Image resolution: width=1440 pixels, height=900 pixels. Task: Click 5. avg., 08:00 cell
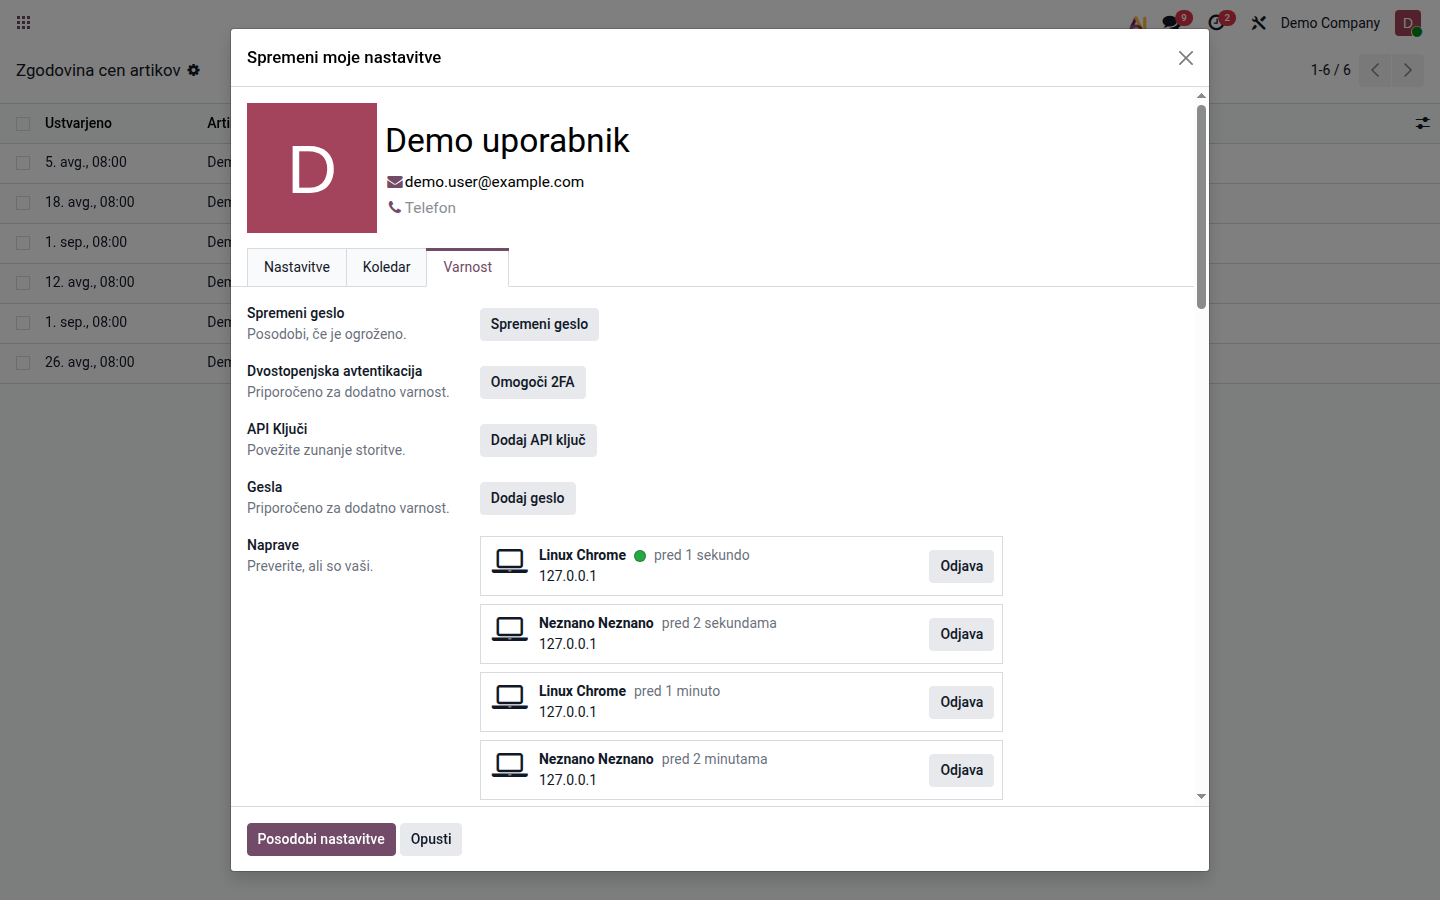86,162
